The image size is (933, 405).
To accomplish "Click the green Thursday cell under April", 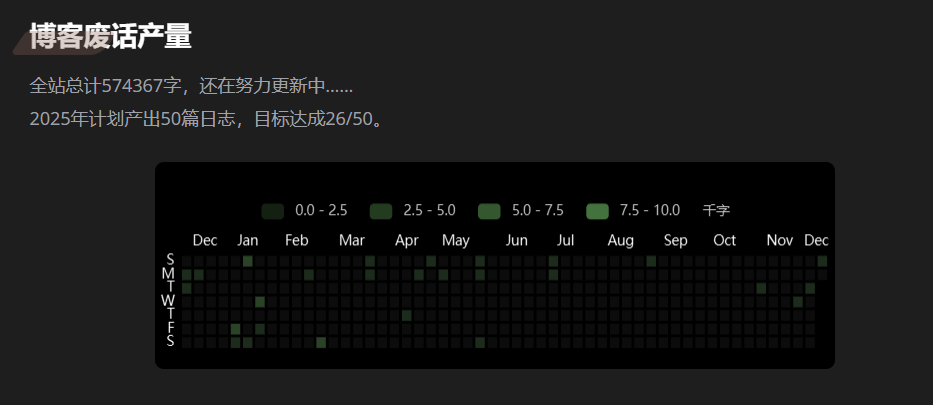I will [407, 315].
